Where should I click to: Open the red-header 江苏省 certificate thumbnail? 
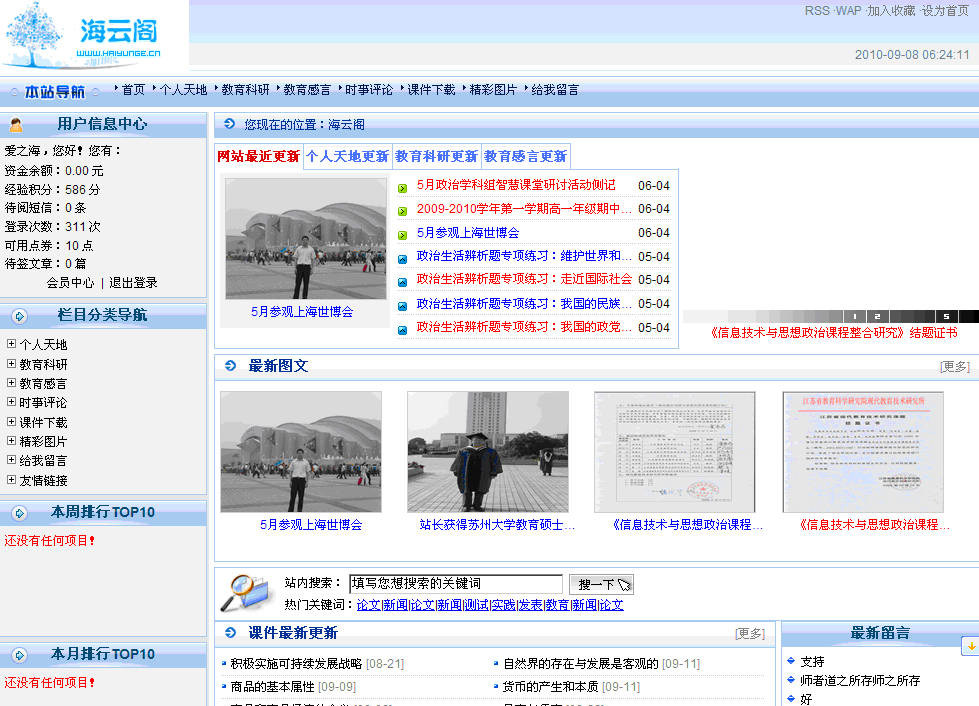(863, 452)
